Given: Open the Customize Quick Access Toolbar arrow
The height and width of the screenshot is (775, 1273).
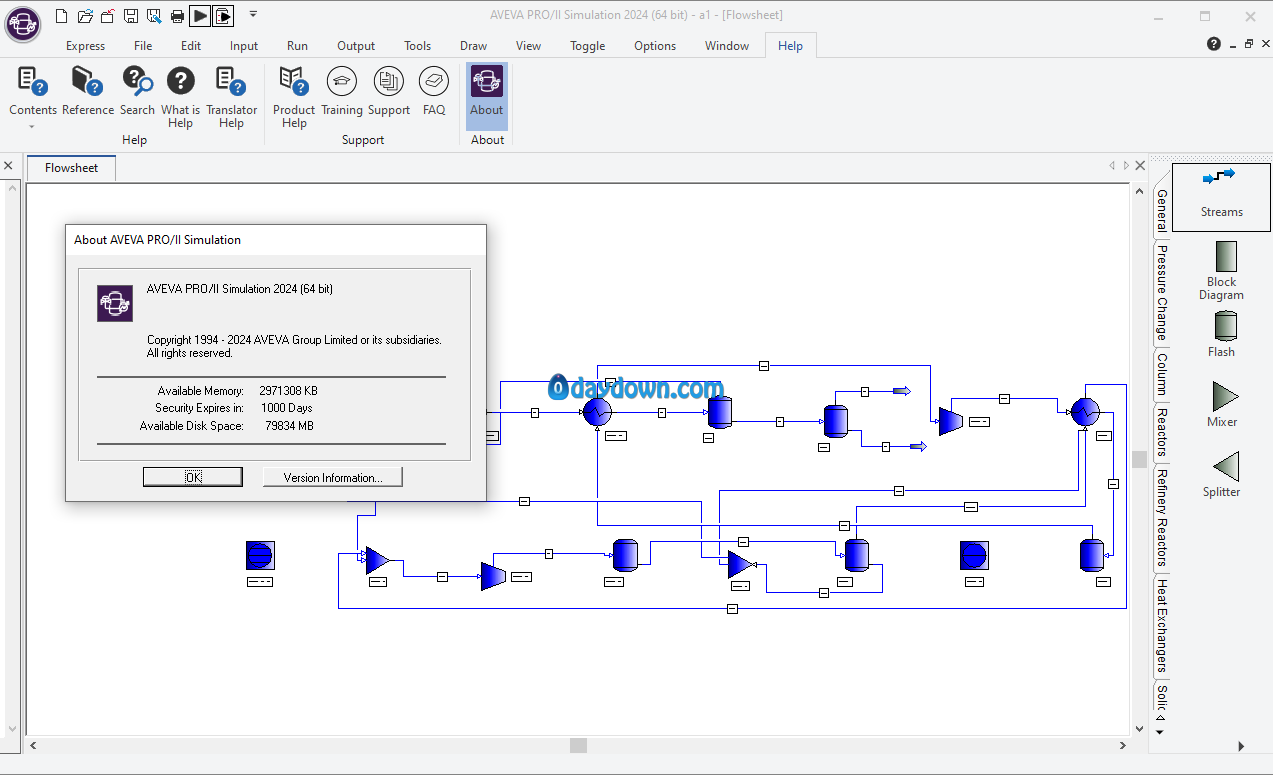Looking at the screenshot, I should point(253,14).
